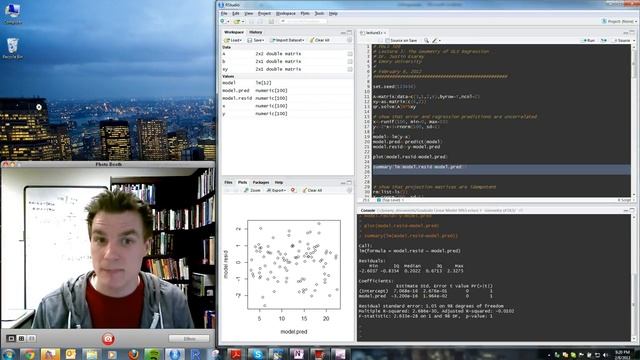Click the Source button in the editor
Screen dimensions: 640x360
pos(622,40)
